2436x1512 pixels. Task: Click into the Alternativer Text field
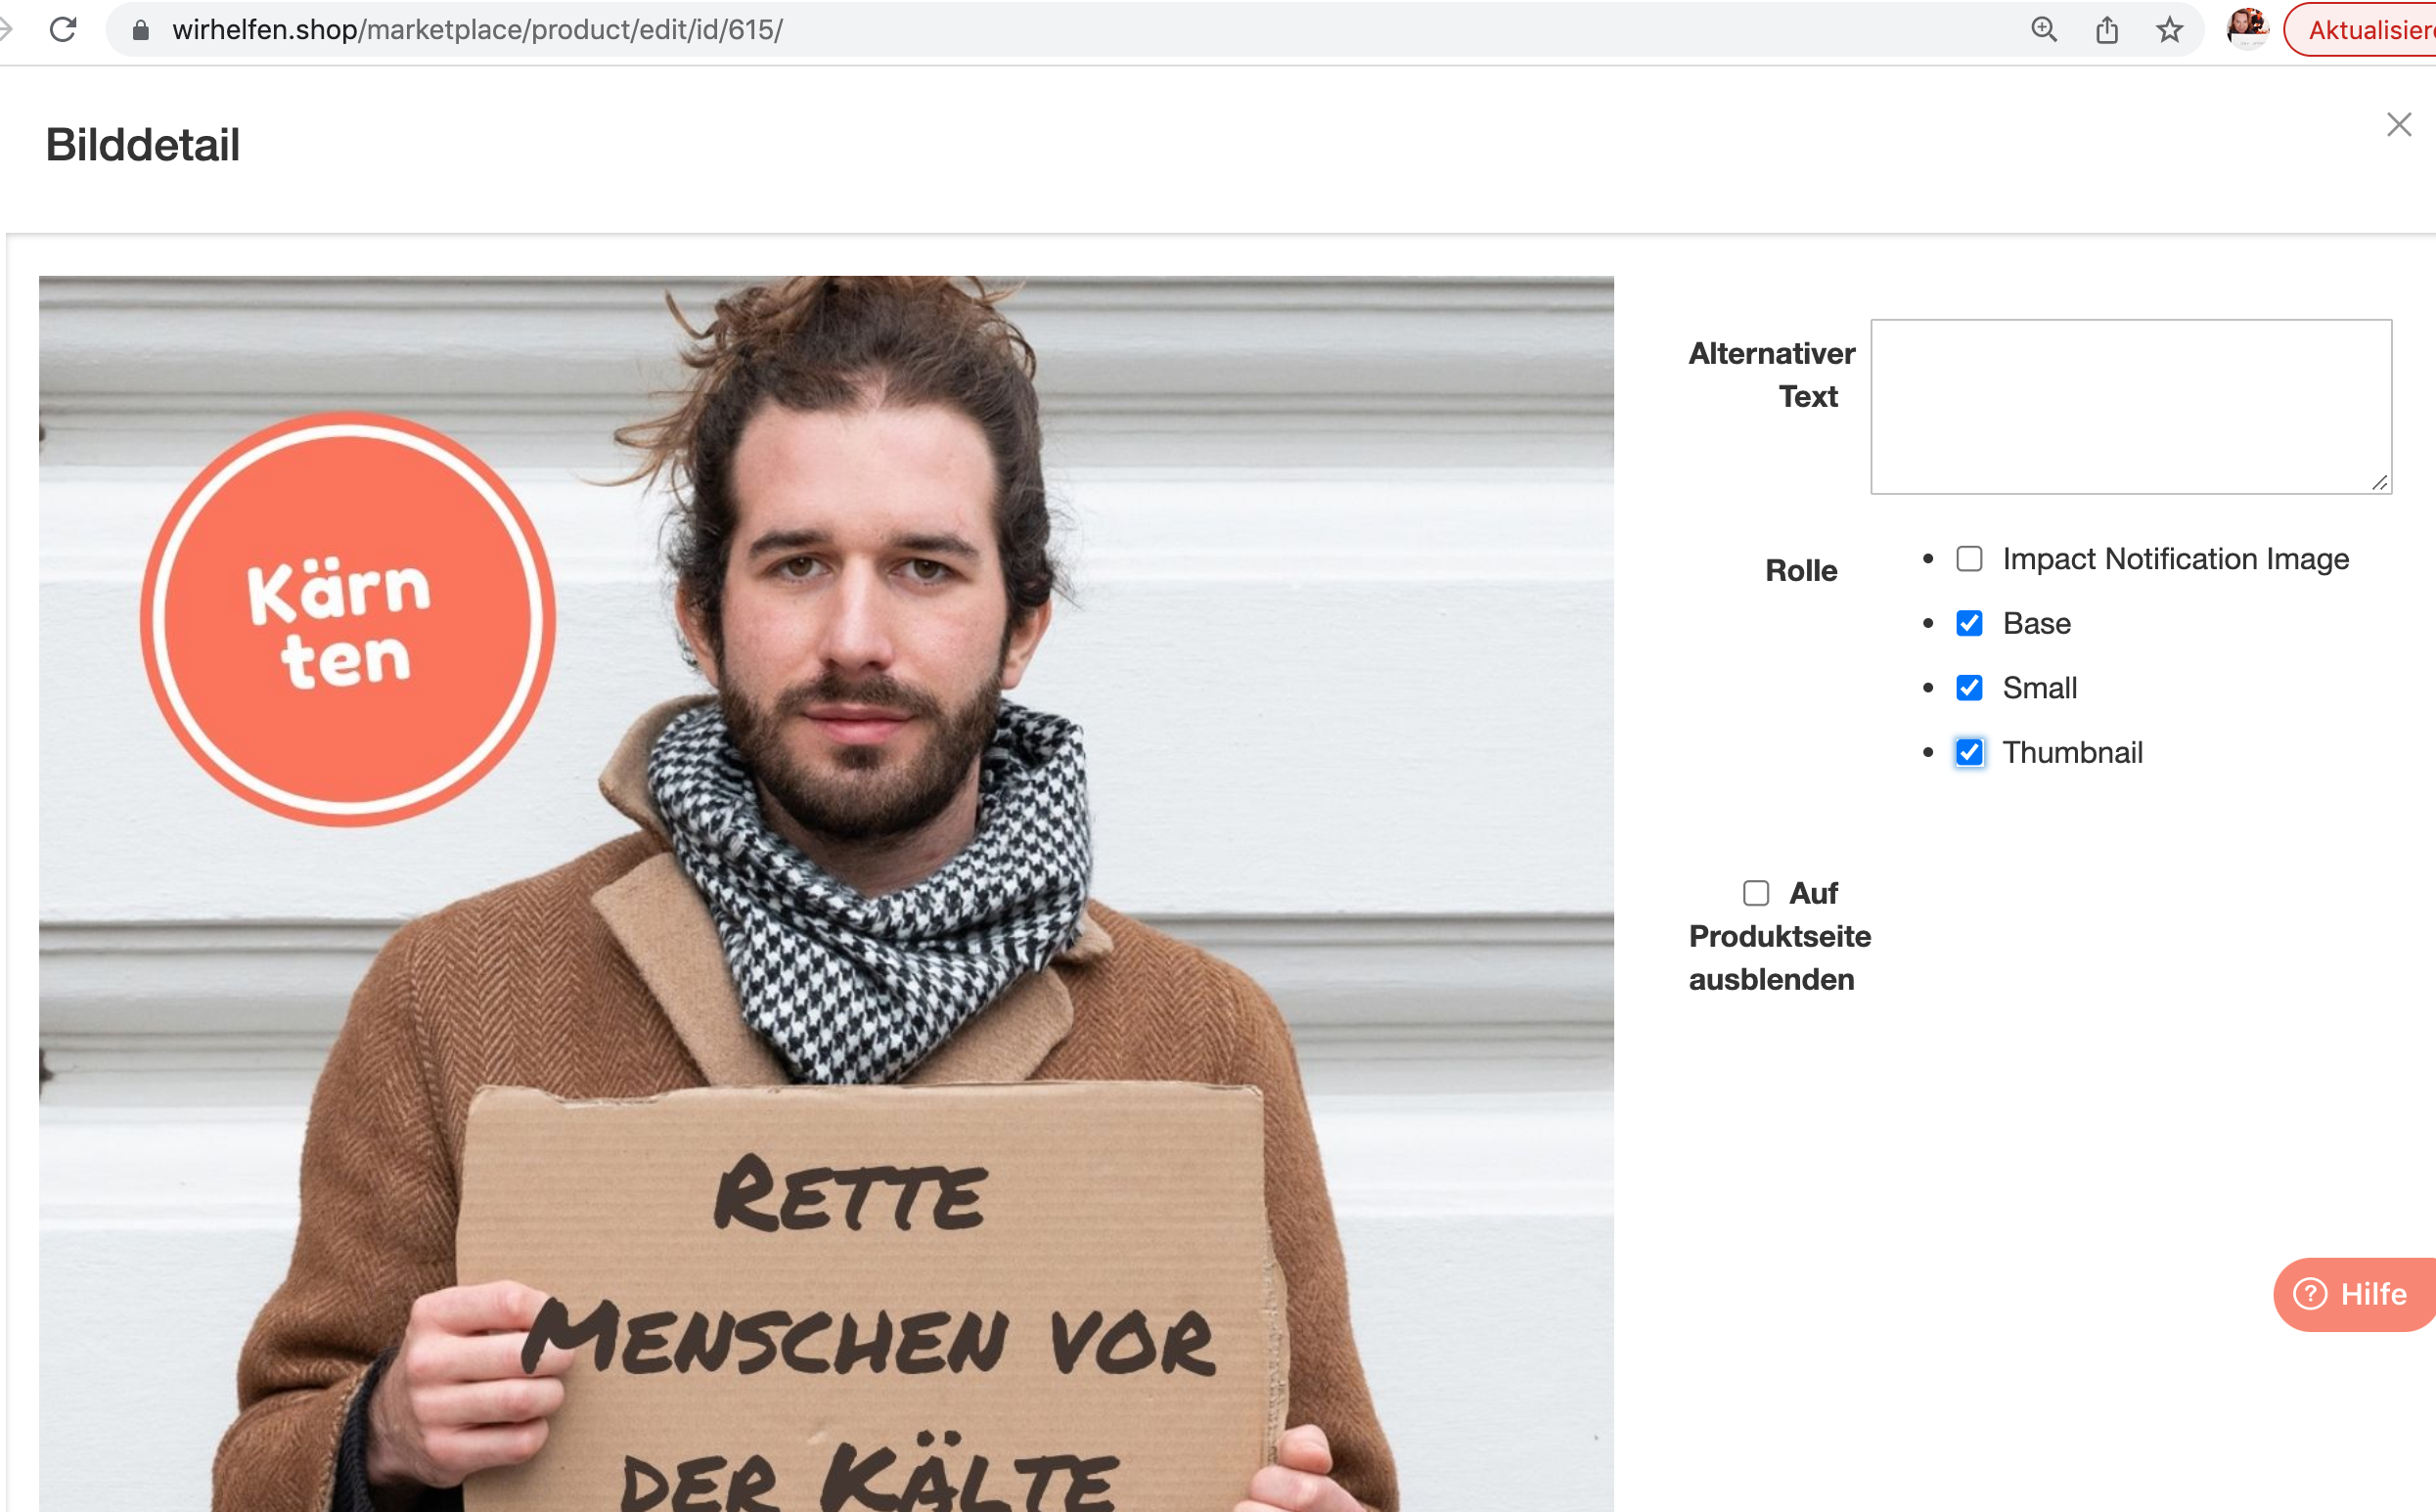click(x=2130, y=406)
